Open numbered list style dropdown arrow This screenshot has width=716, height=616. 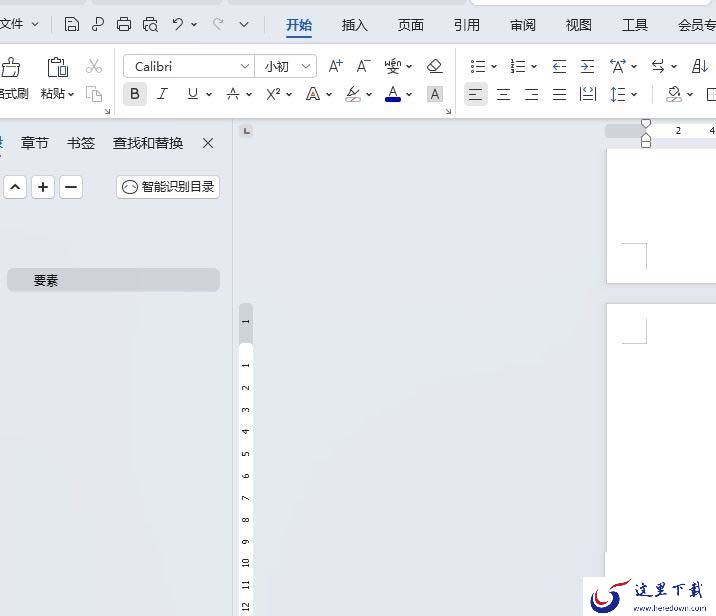[534, 67]
